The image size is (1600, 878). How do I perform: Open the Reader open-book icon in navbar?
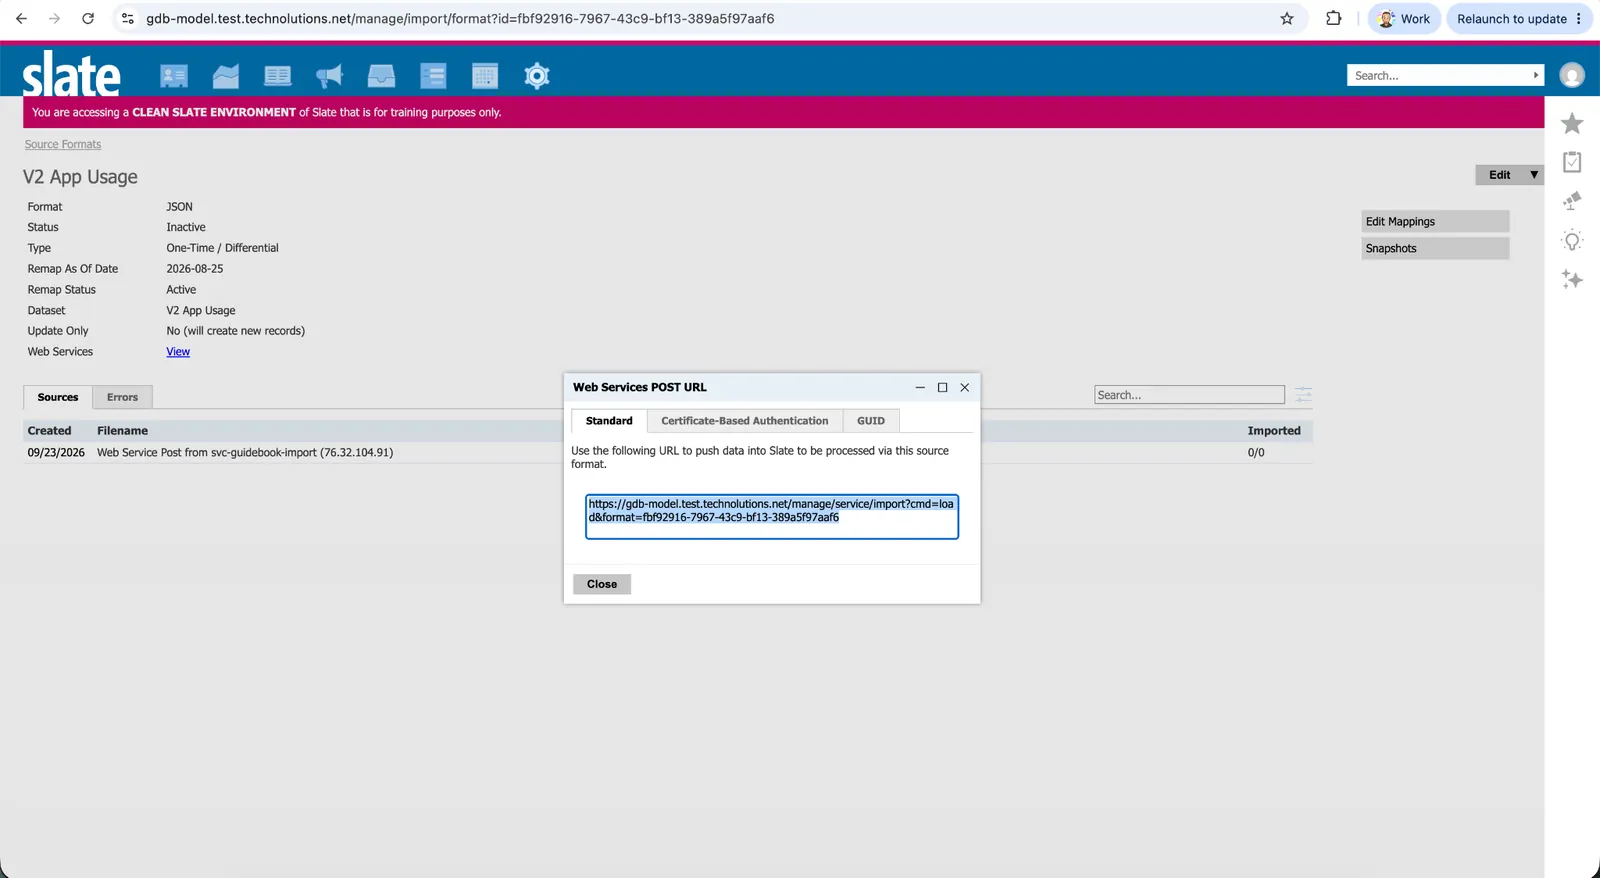[278, 76]
